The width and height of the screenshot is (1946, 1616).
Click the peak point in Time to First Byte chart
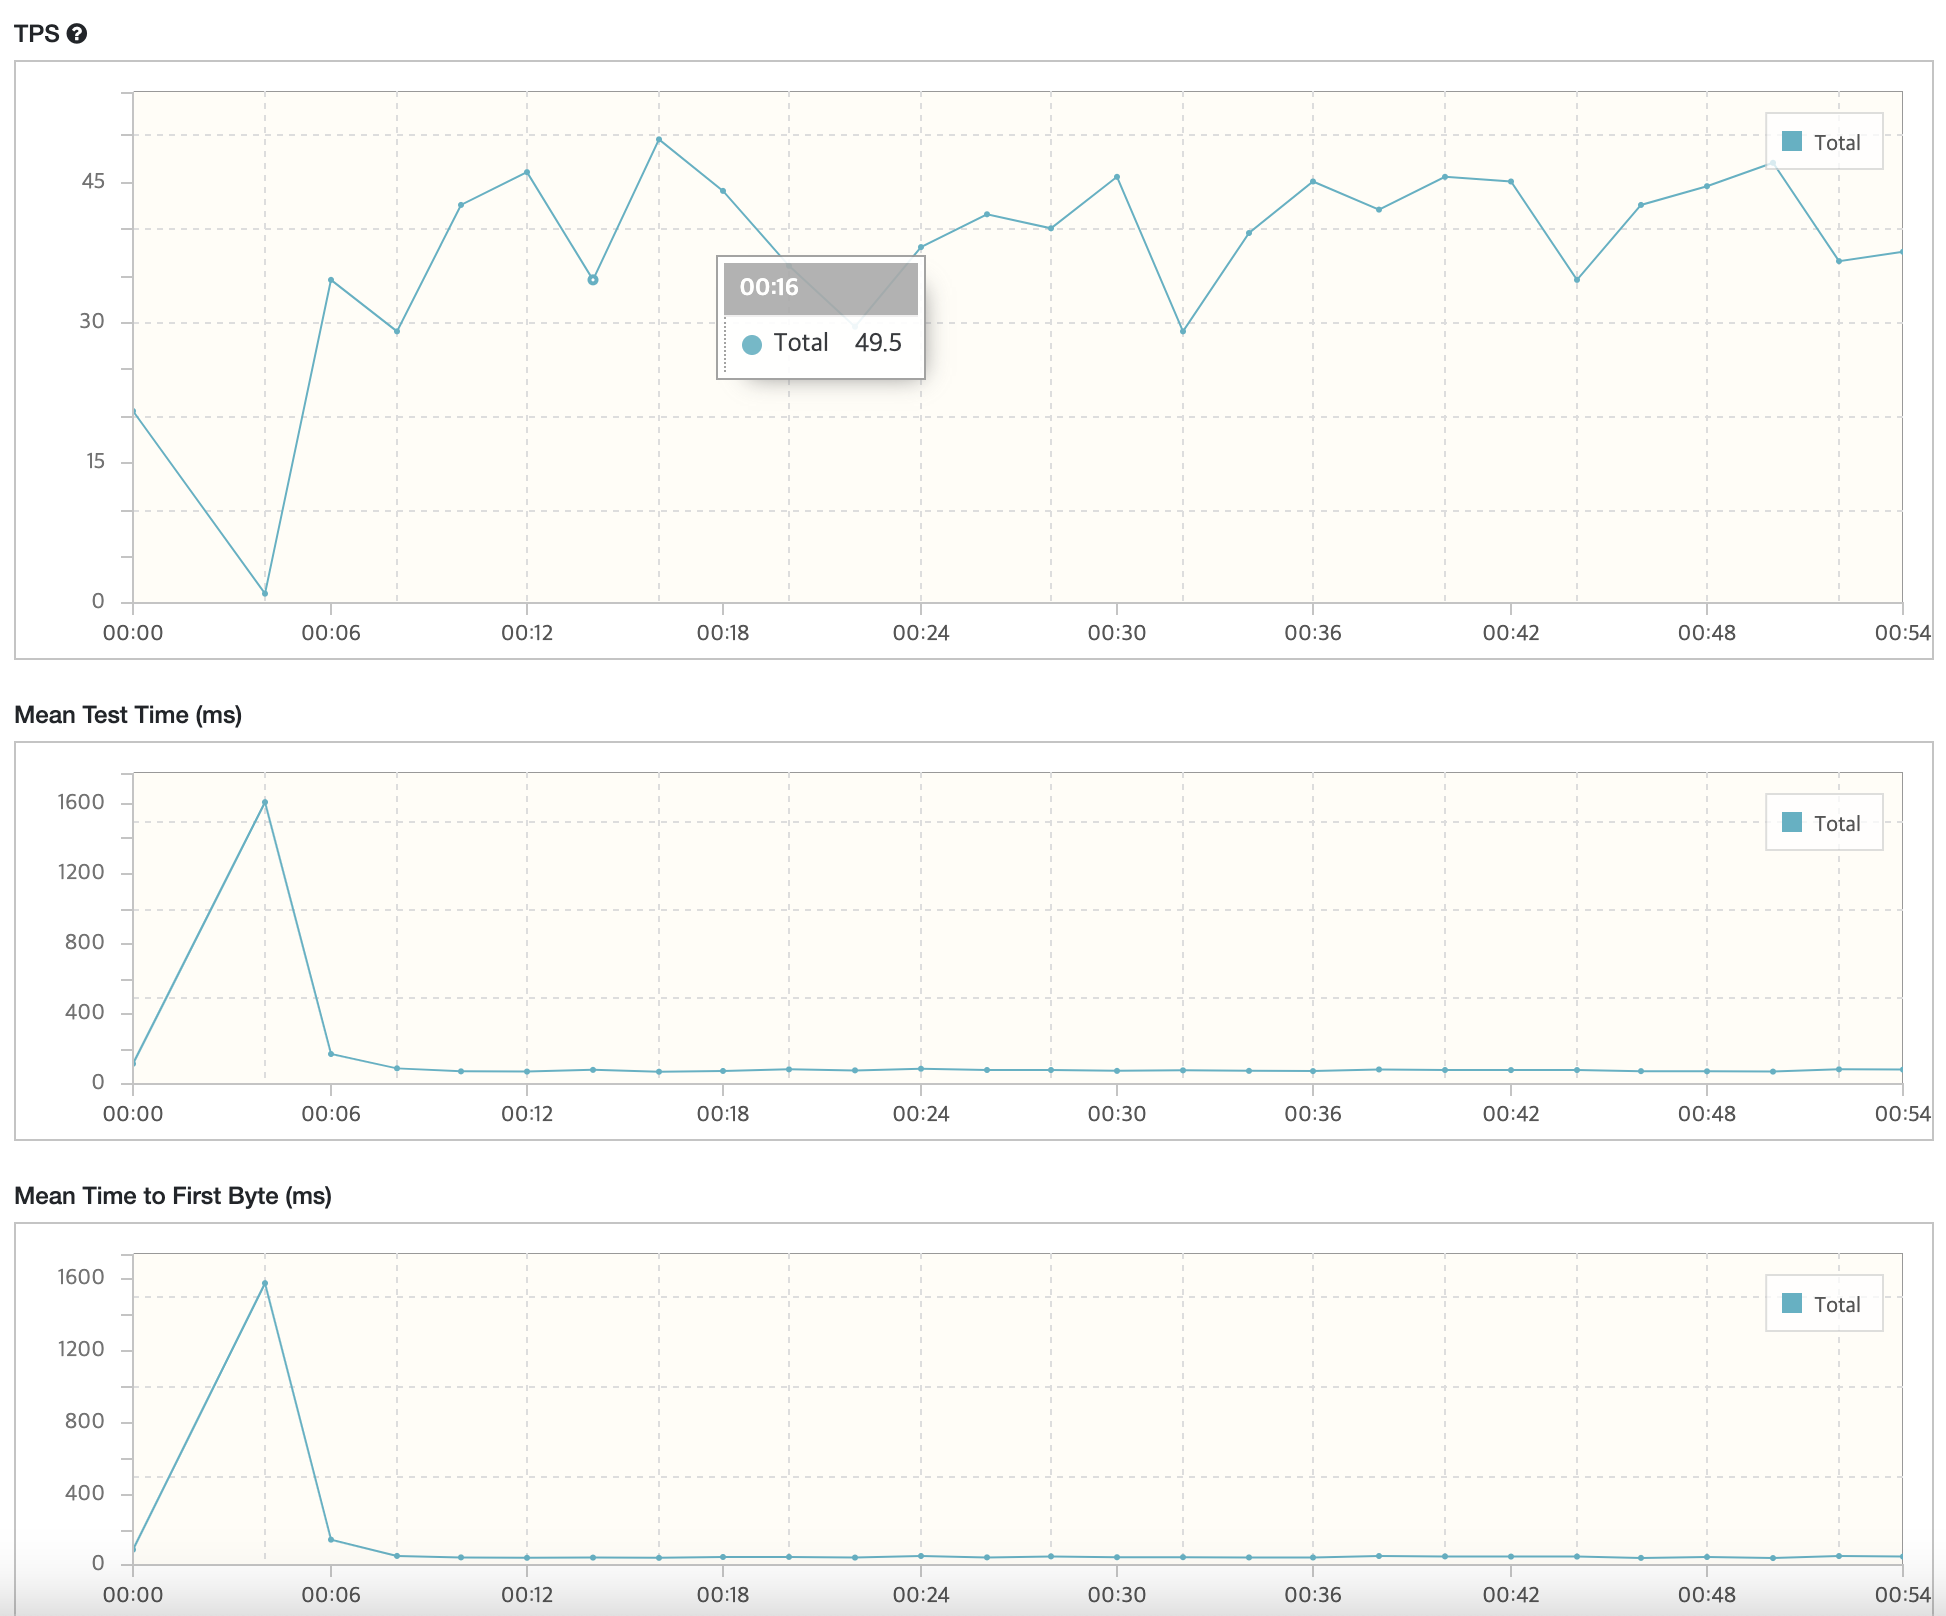click(265, 1283)
